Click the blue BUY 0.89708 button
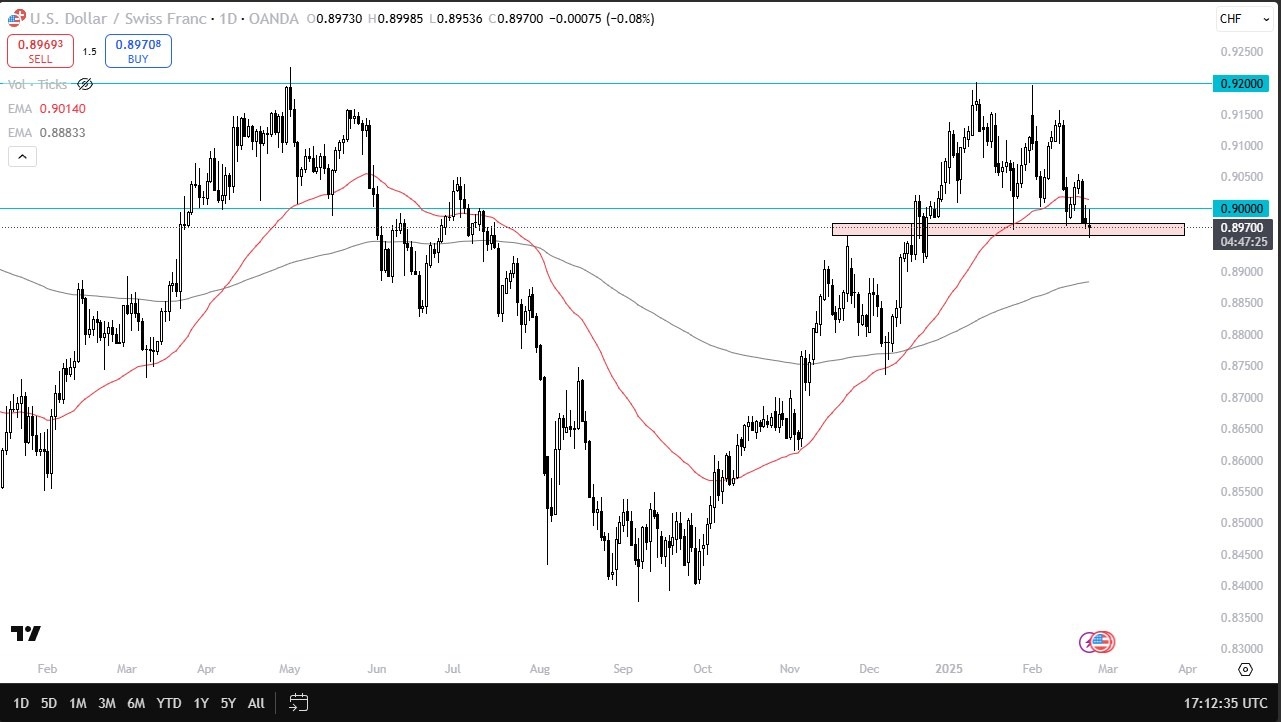The width and height of the screenshot is (1281, 722). 138,51
